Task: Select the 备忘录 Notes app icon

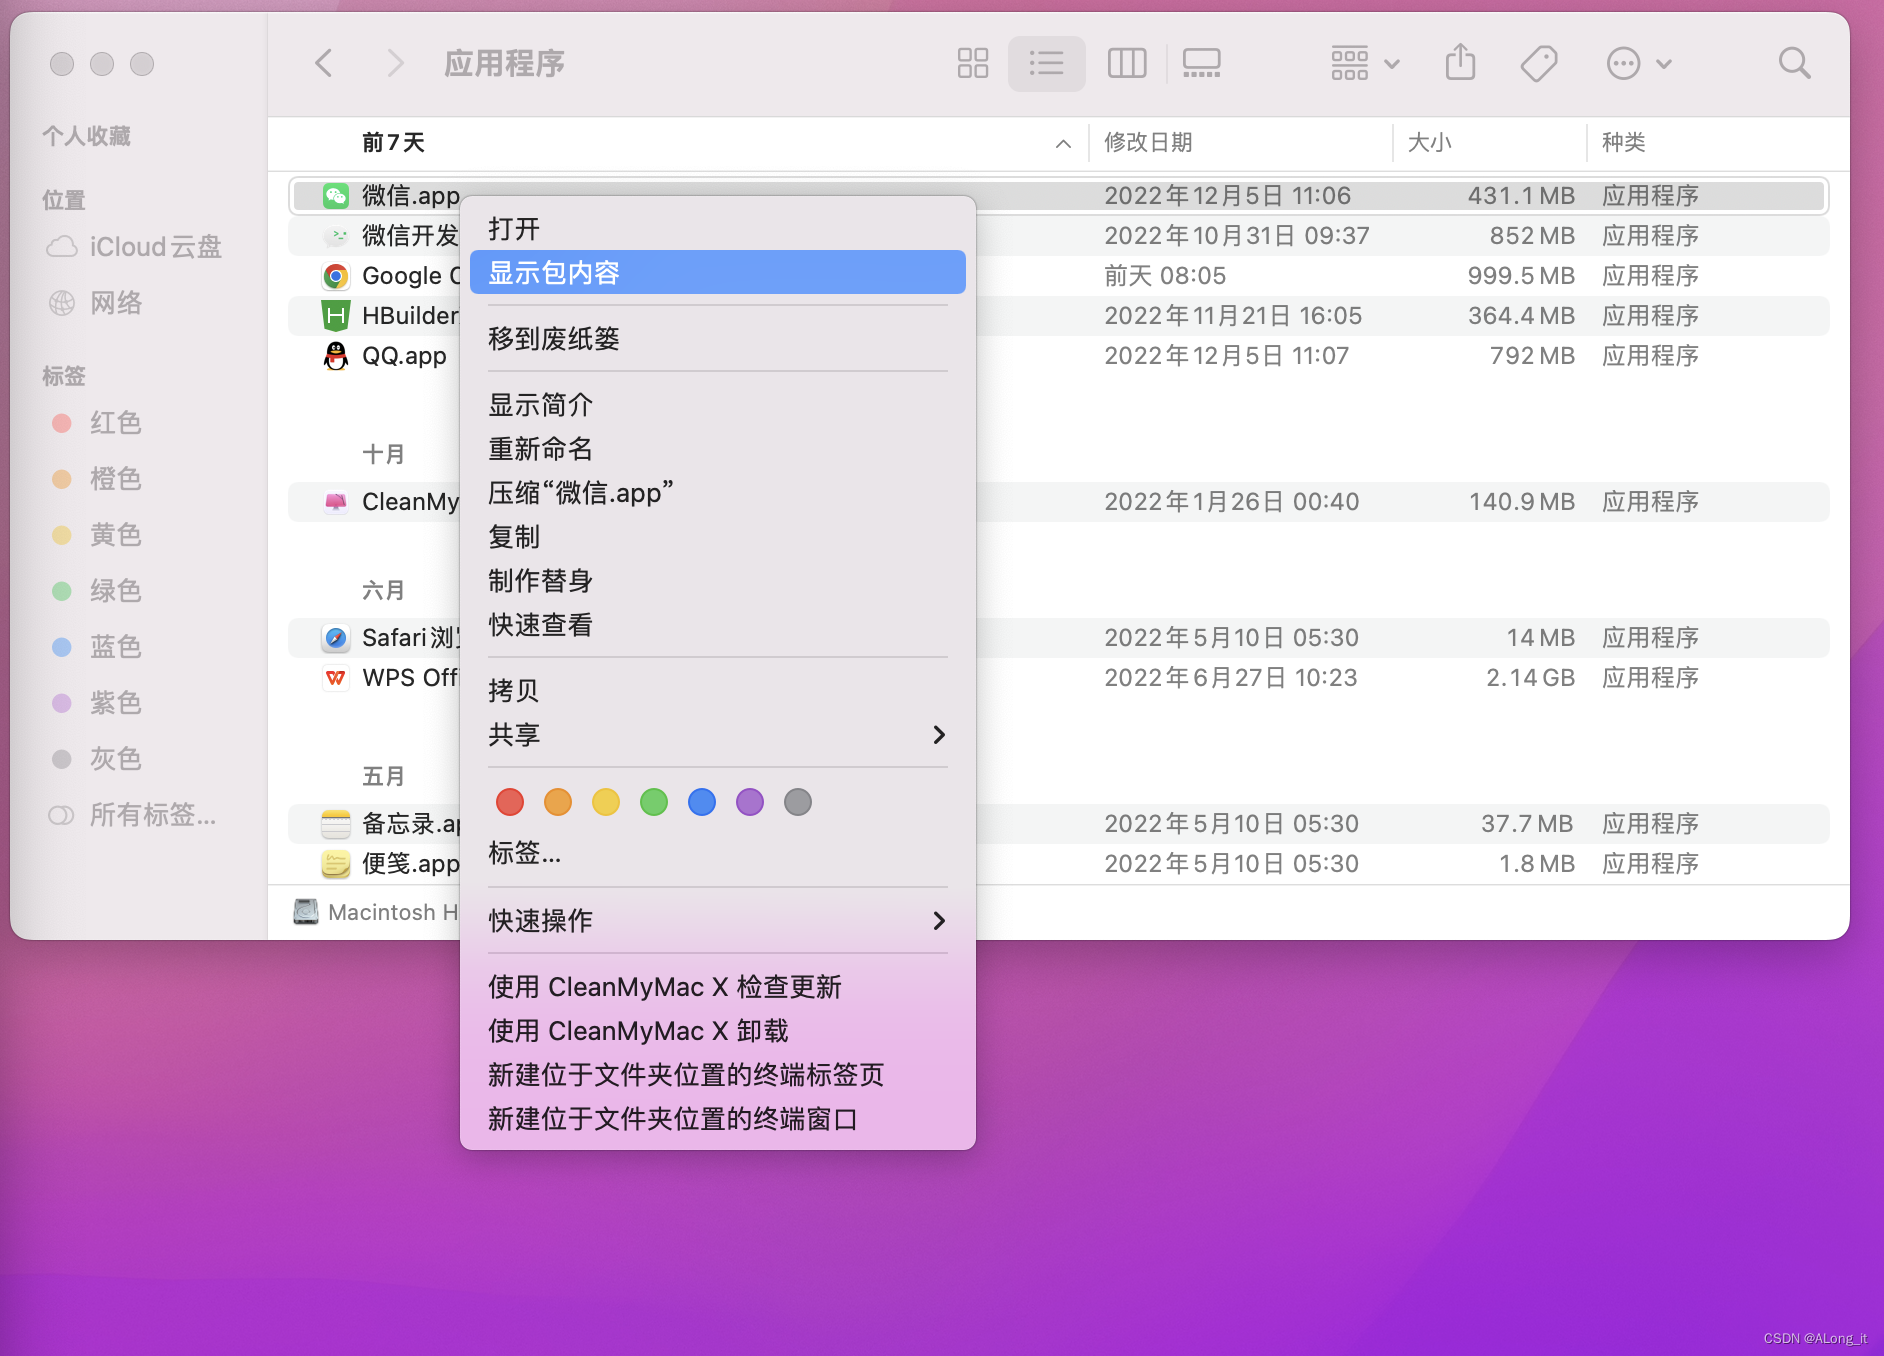Action: coord(336,824)
